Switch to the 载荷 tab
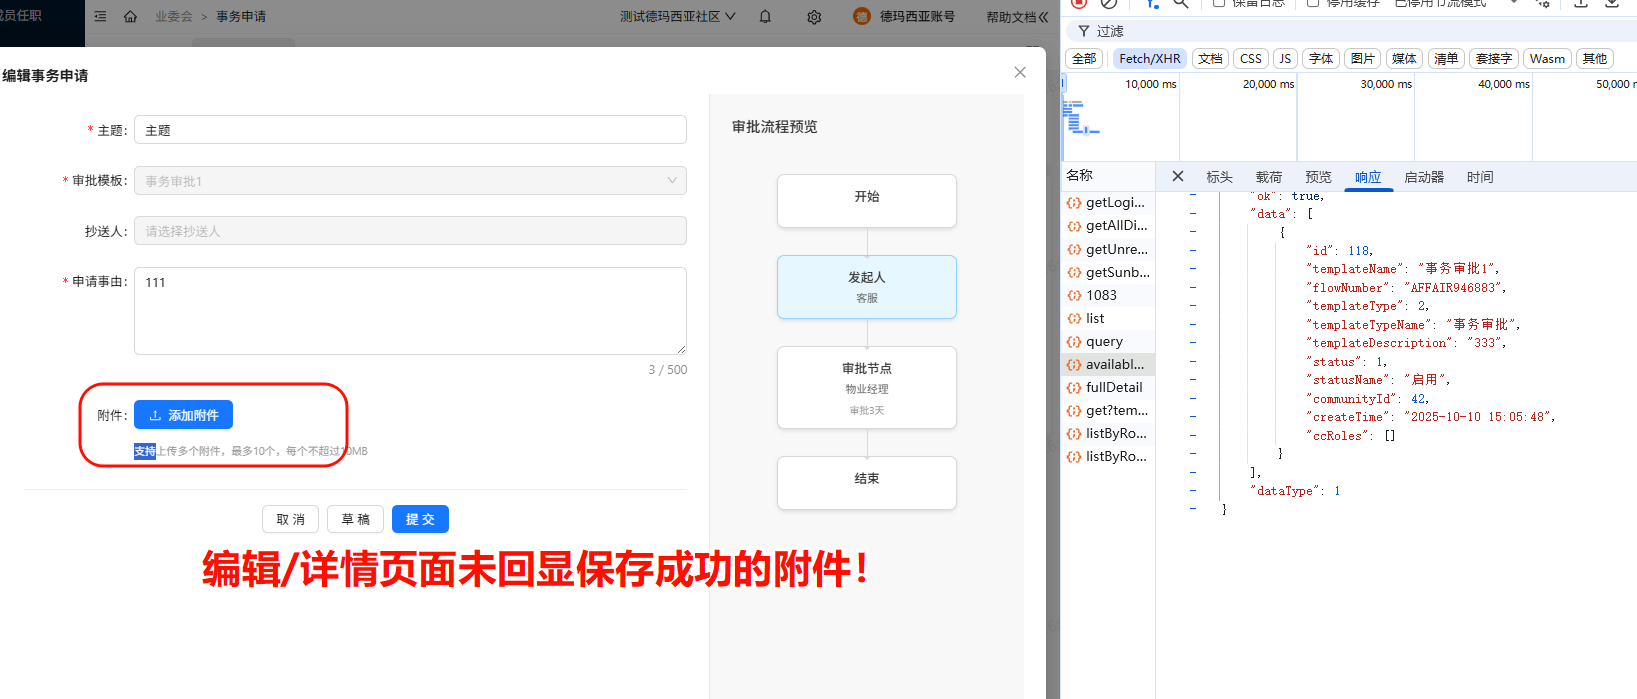1637x699 pixels. point(1269,177)
